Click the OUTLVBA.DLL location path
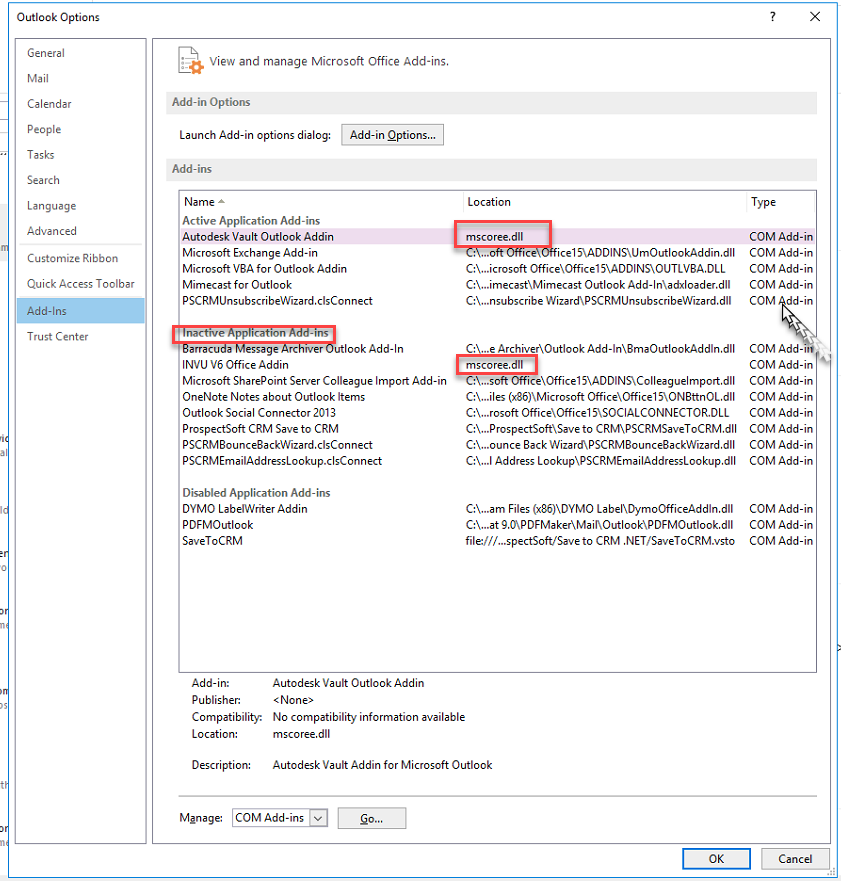This screenshot has width=841, height=881. tap(595, 269)
